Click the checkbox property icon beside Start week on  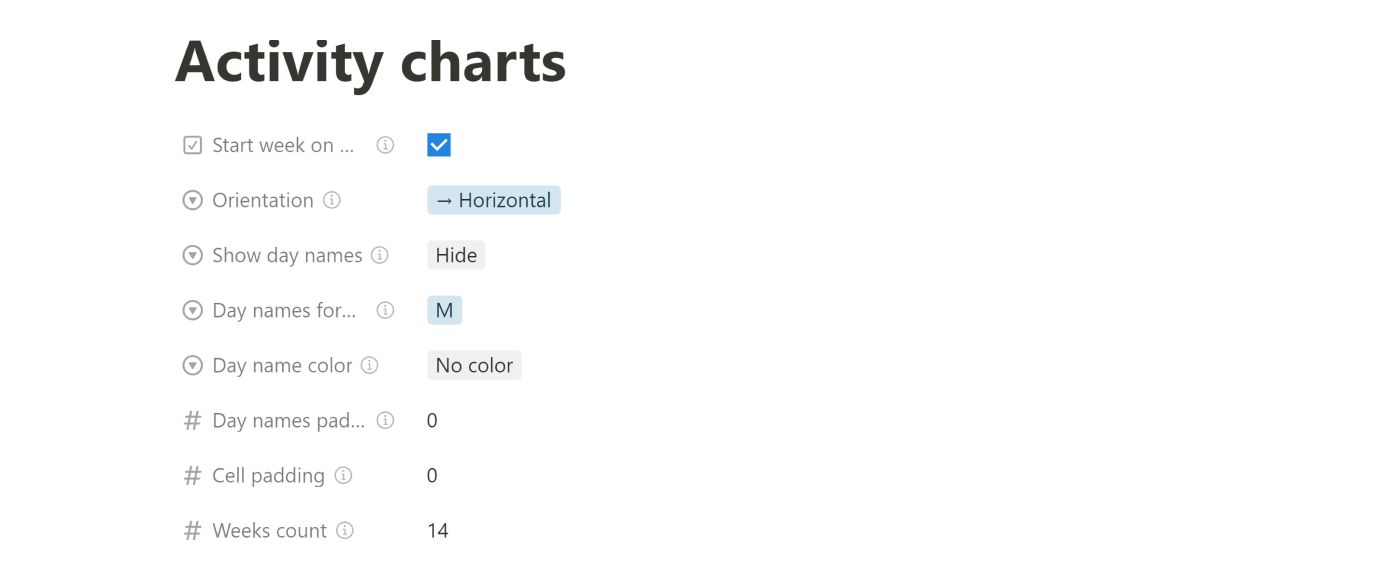click(x=192, y=144)
